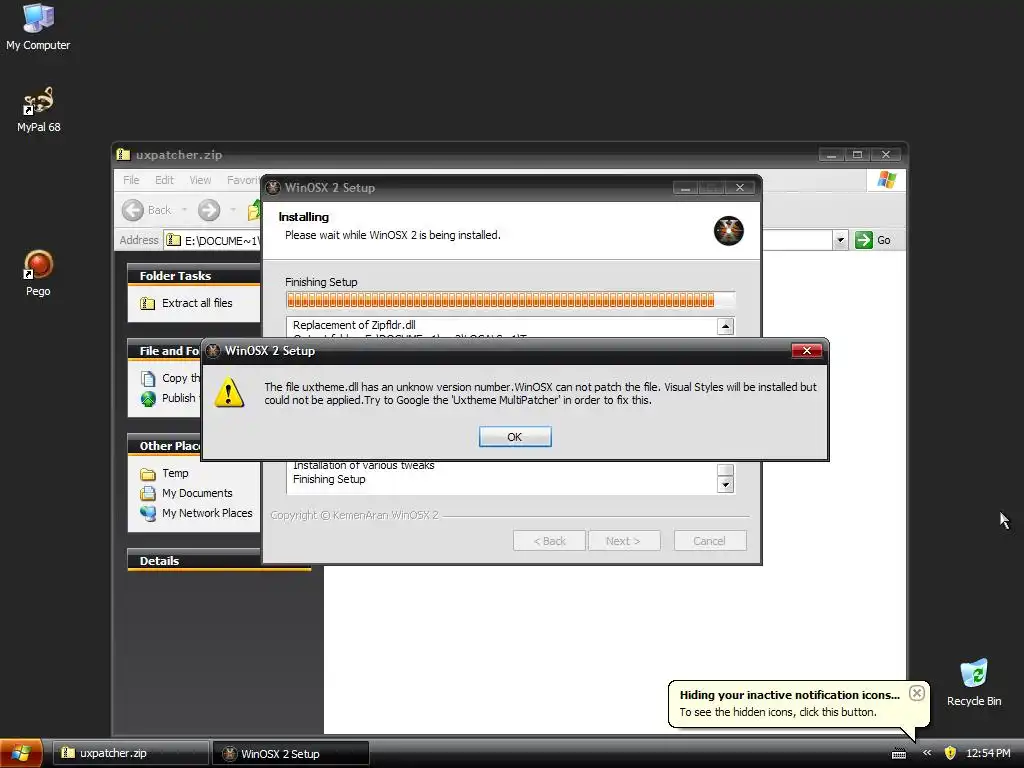Viewport: 1024px width, 768px height.
Task: Close the WinOSX 2 Setup warning dialog
Action: pos(807,351)
